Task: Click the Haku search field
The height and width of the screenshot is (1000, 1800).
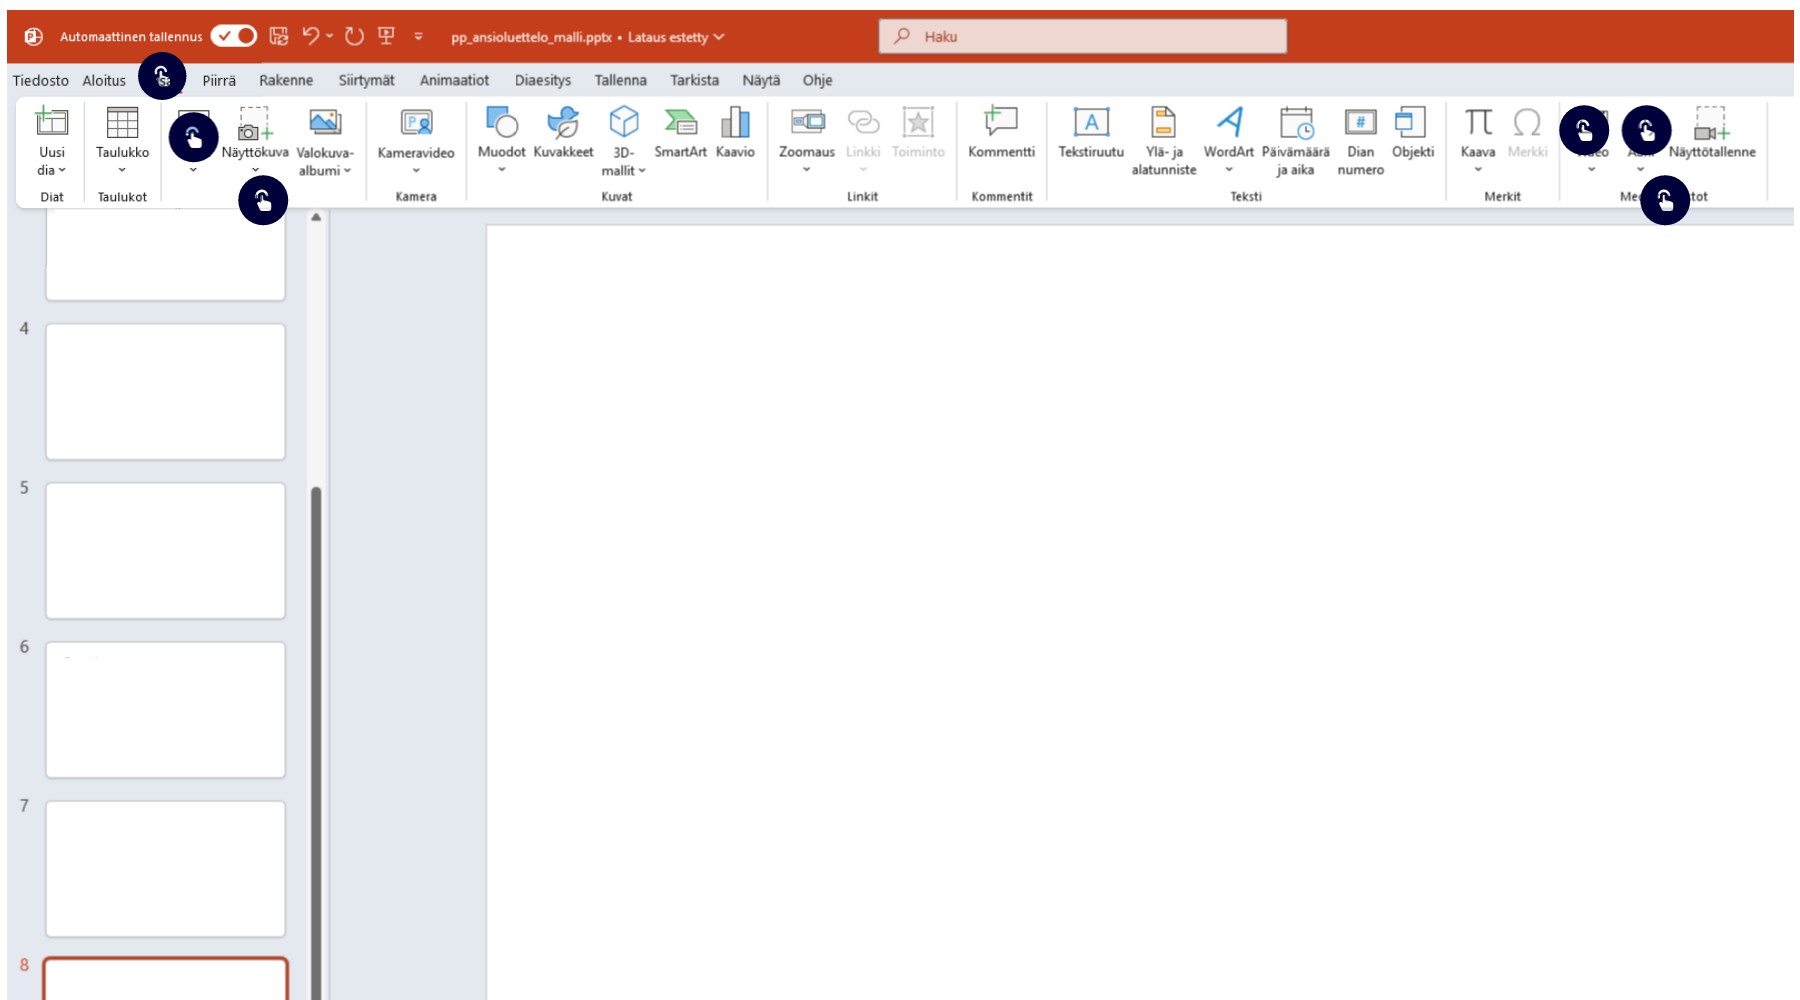Action: pos(1082,36)
